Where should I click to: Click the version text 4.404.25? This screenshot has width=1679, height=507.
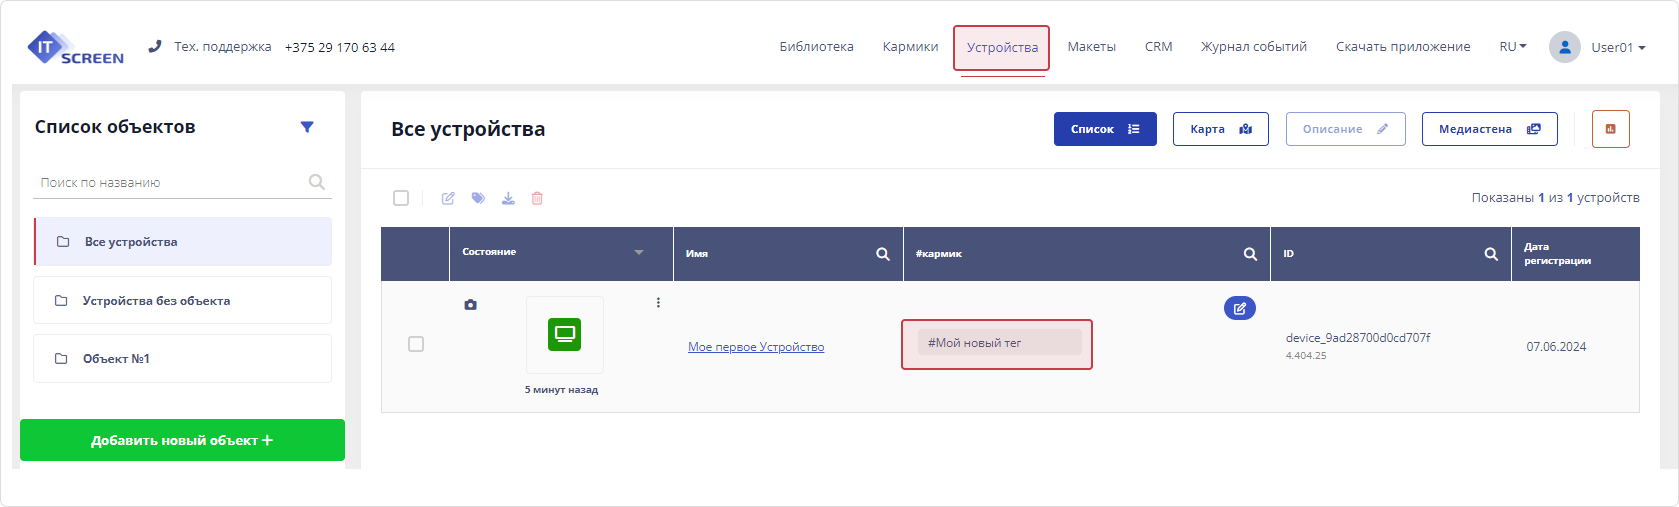[1306, 356]
